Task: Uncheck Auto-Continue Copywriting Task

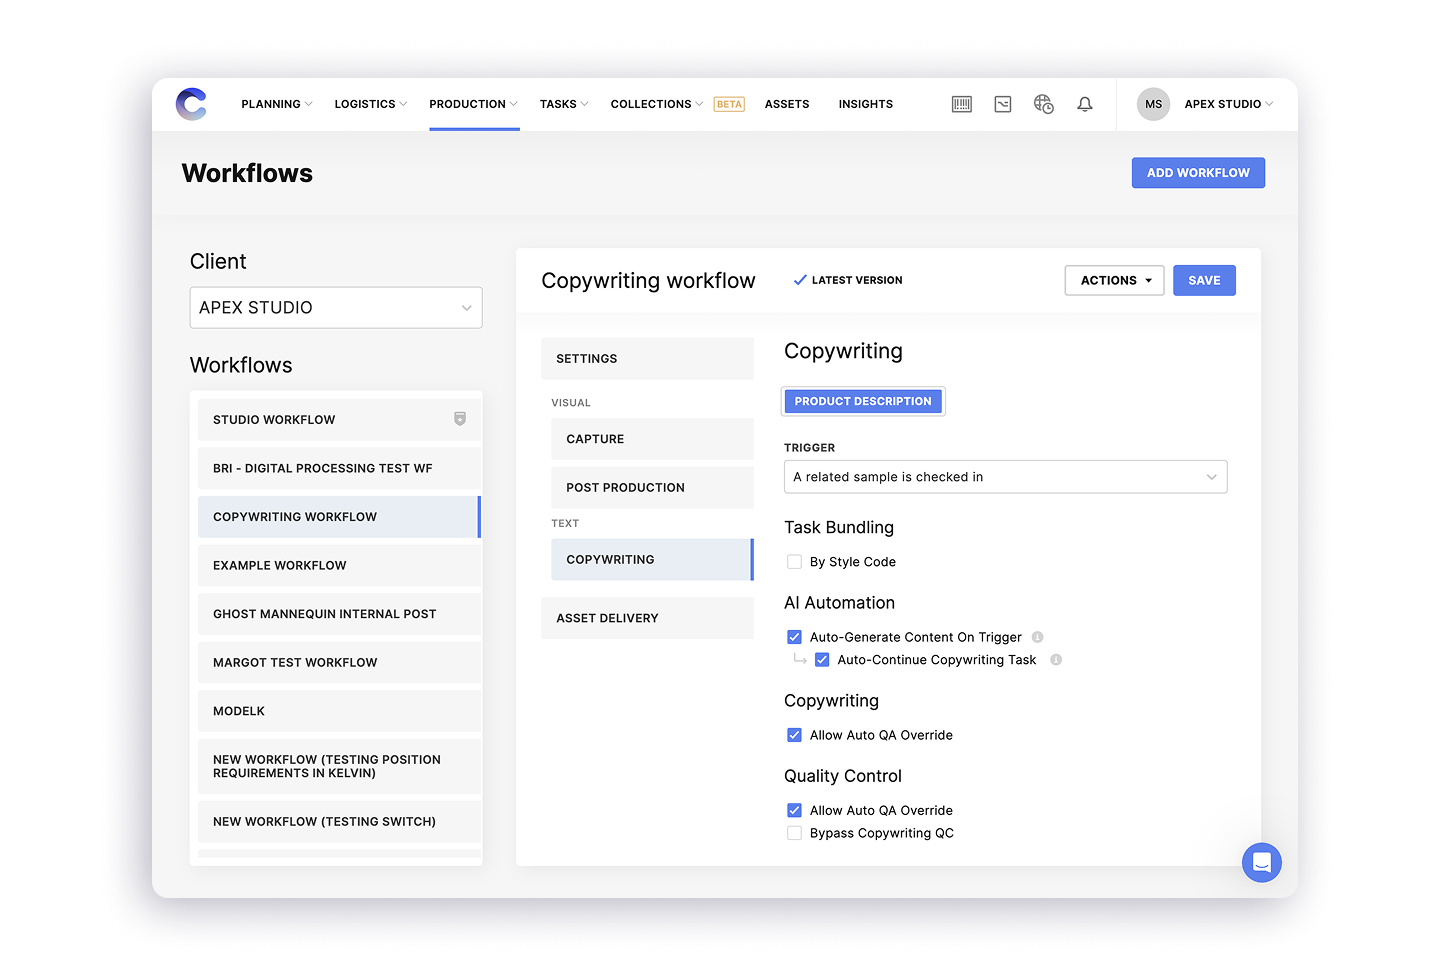Action: pos(822,660)
